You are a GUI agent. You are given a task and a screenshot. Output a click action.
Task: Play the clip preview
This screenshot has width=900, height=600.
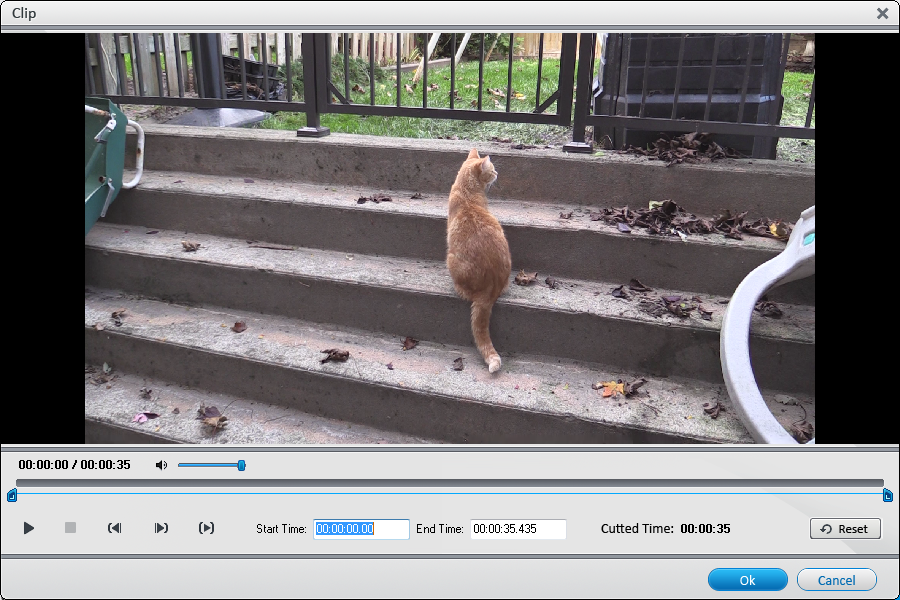pos(29,528)
